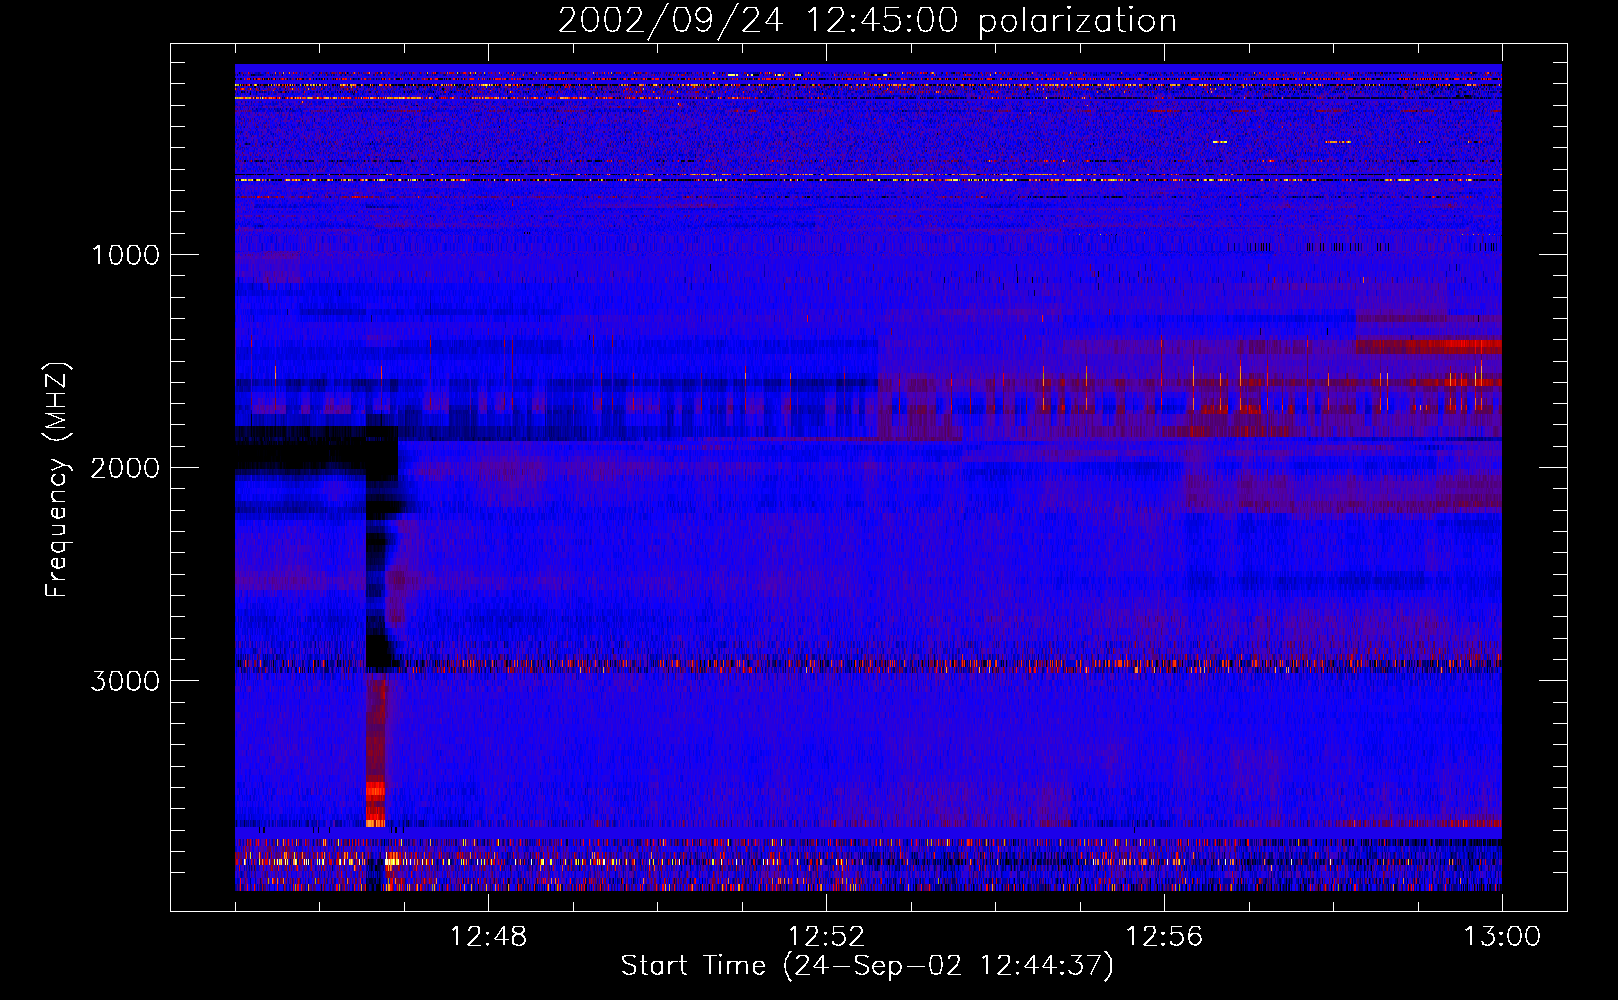Viewport: 1618px width, 1000px height.
Task: Click the 3000 frequency tick label
Action: pos(125,681)
